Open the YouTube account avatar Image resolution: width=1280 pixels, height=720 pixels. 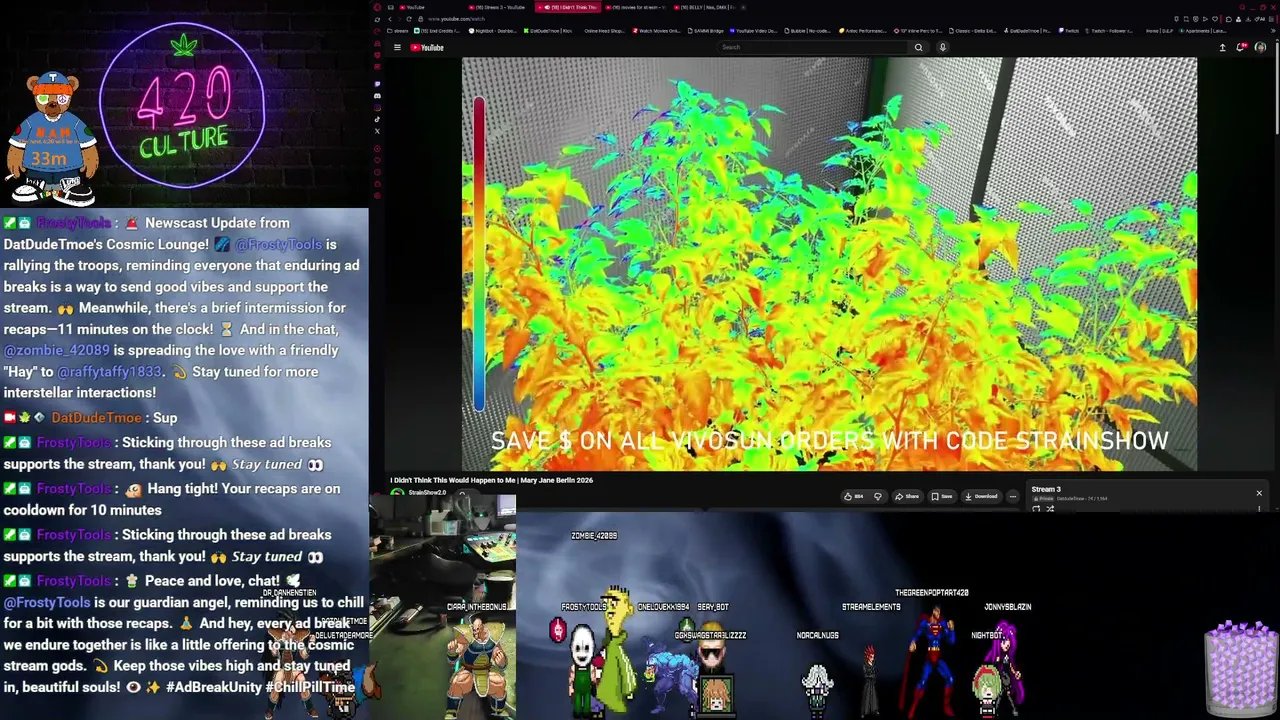[x=1260, y=47]
